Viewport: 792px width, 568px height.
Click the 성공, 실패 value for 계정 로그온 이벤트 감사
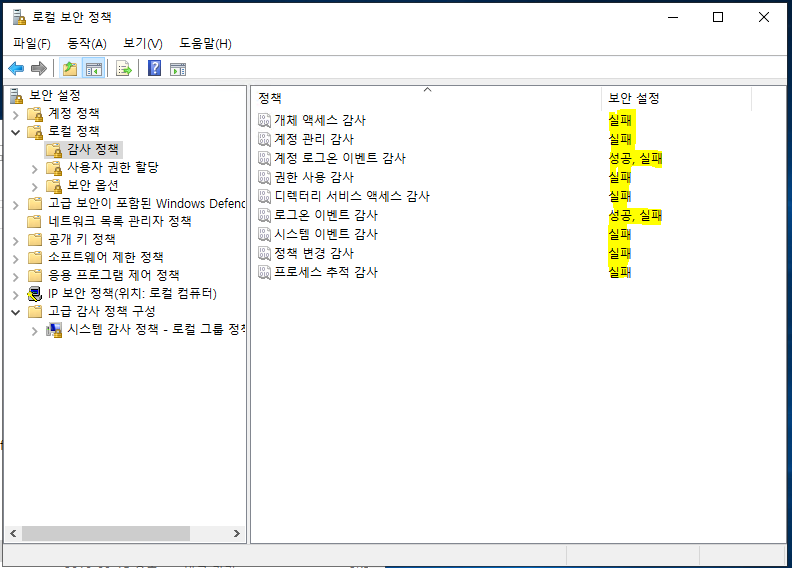[635, 159]
